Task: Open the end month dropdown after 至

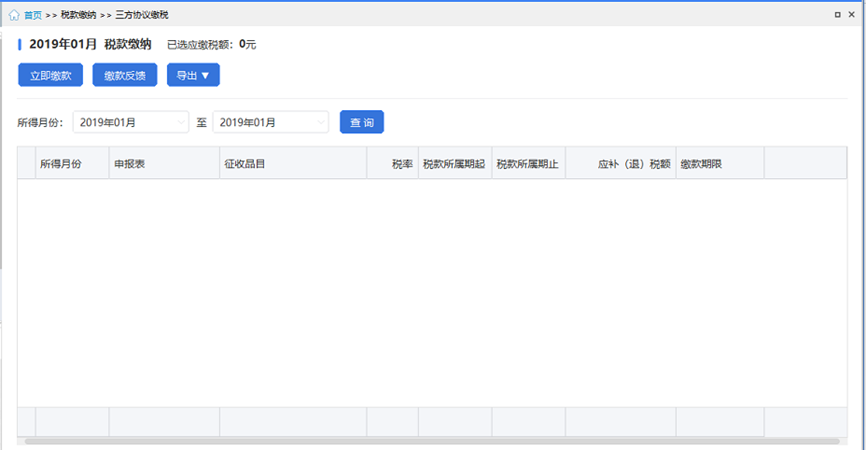Action: (270, 122)
